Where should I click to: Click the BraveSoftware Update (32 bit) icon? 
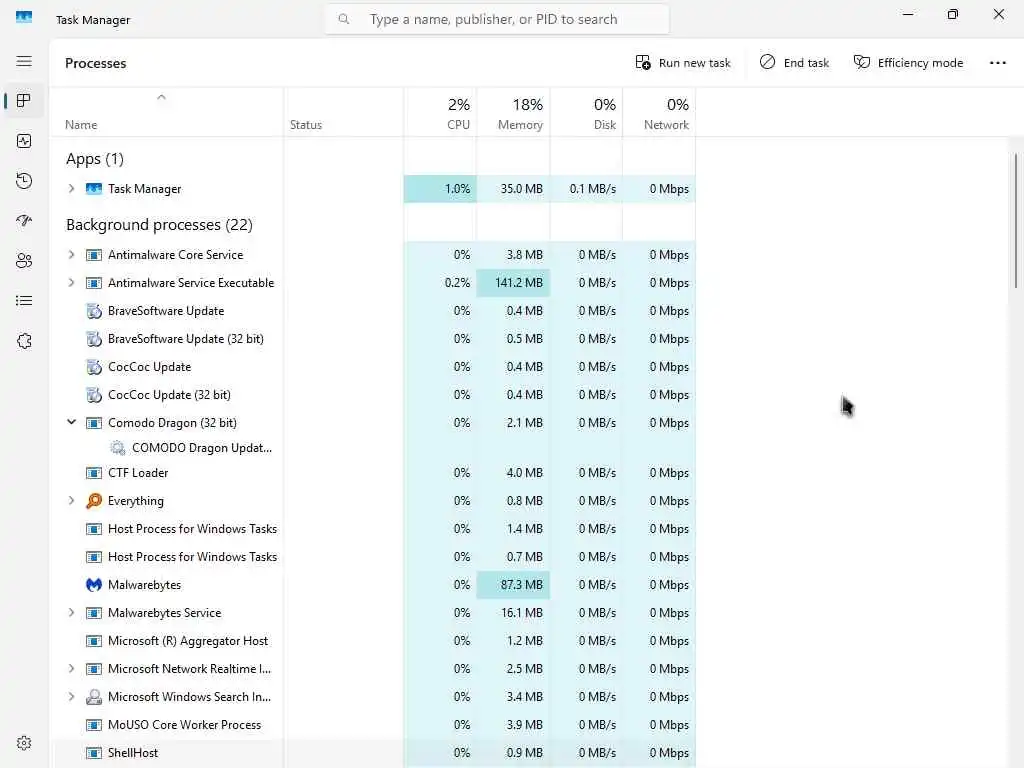click(x=94, y=339)
